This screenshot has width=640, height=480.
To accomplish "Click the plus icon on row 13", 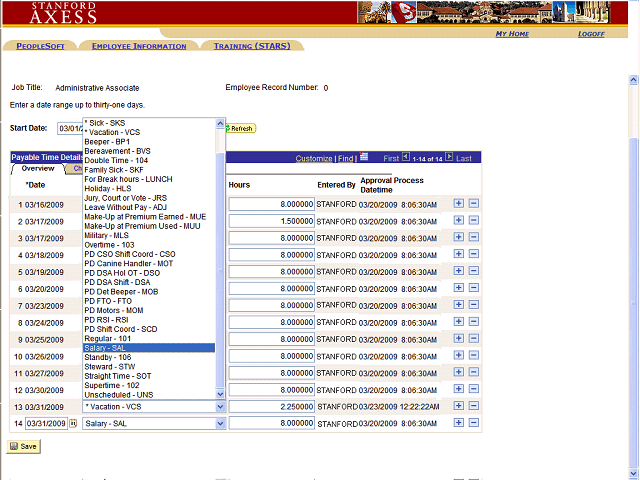I will click(459, 406).
